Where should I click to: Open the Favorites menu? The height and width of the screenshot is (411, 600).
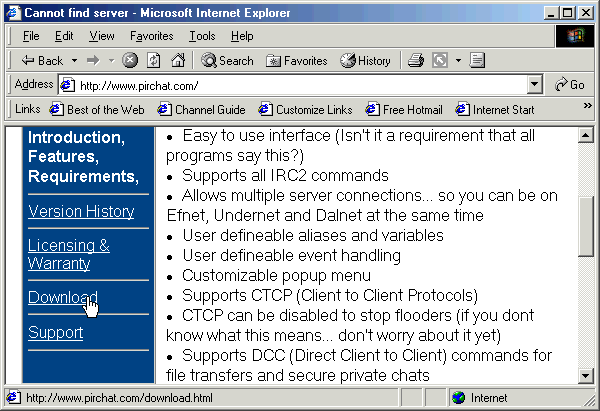(152, 36)
